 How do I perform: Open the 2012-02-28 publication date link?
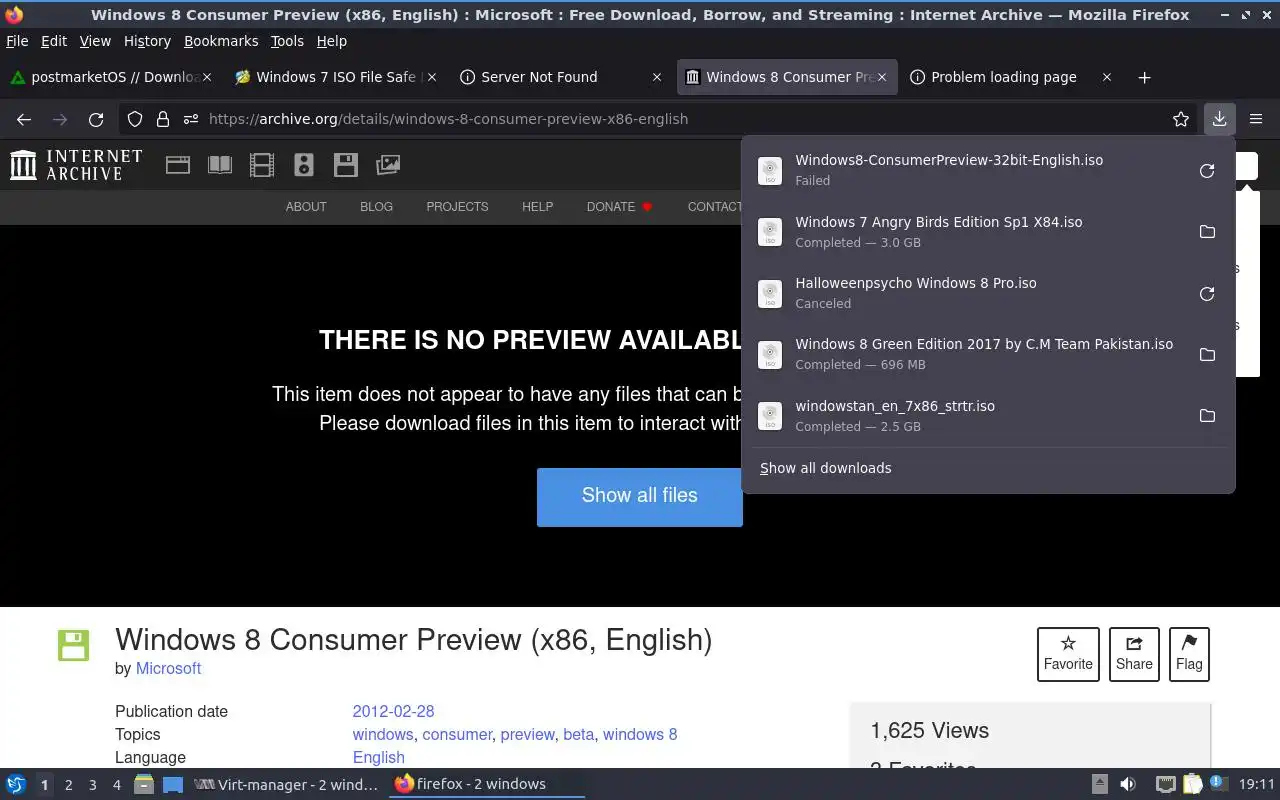click(x=393, y=712)
